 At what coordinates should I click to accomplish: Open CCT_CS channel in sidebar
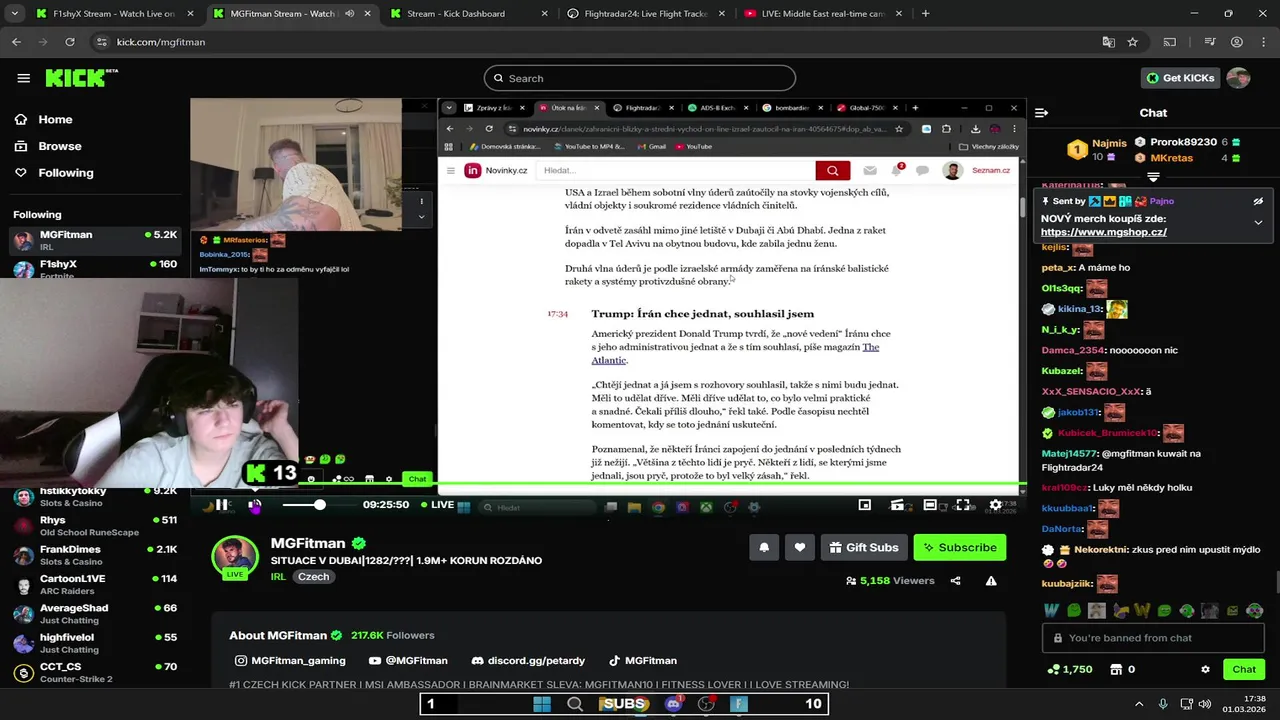(95, 672)
